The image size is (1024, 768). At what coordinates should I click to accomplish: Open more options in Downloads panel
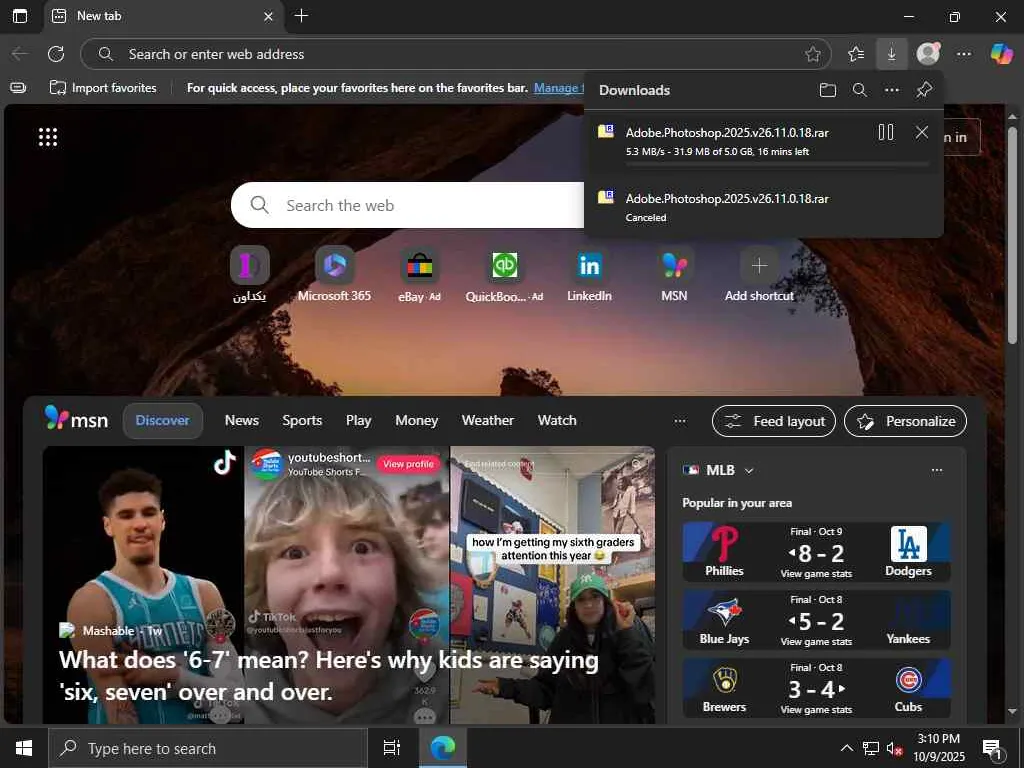point(891,90)
